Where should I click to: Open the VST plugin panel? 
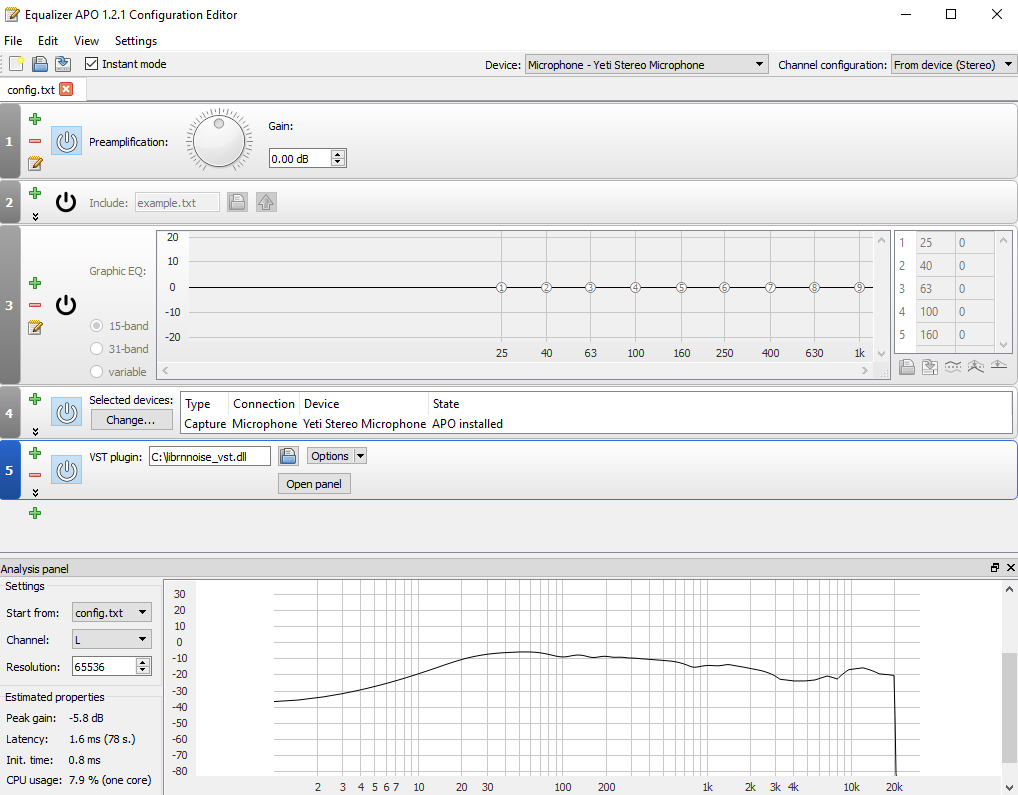(x=314, y=483)
